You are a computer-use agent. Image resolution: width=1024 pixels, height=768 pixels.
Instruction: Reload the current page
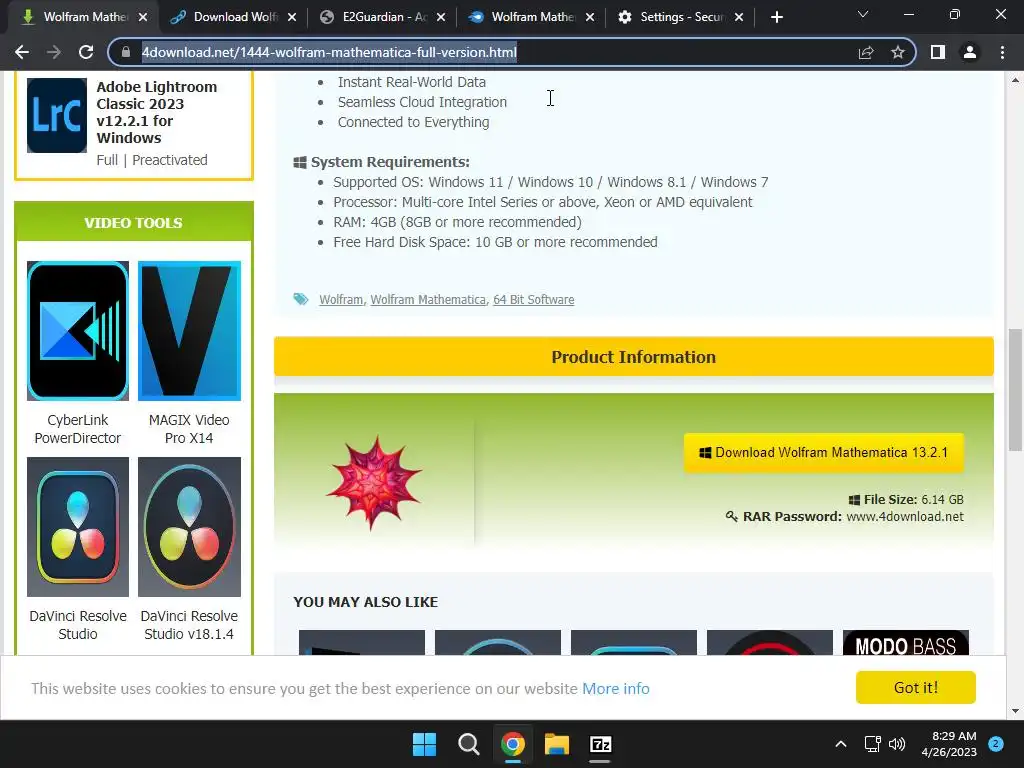86,52
